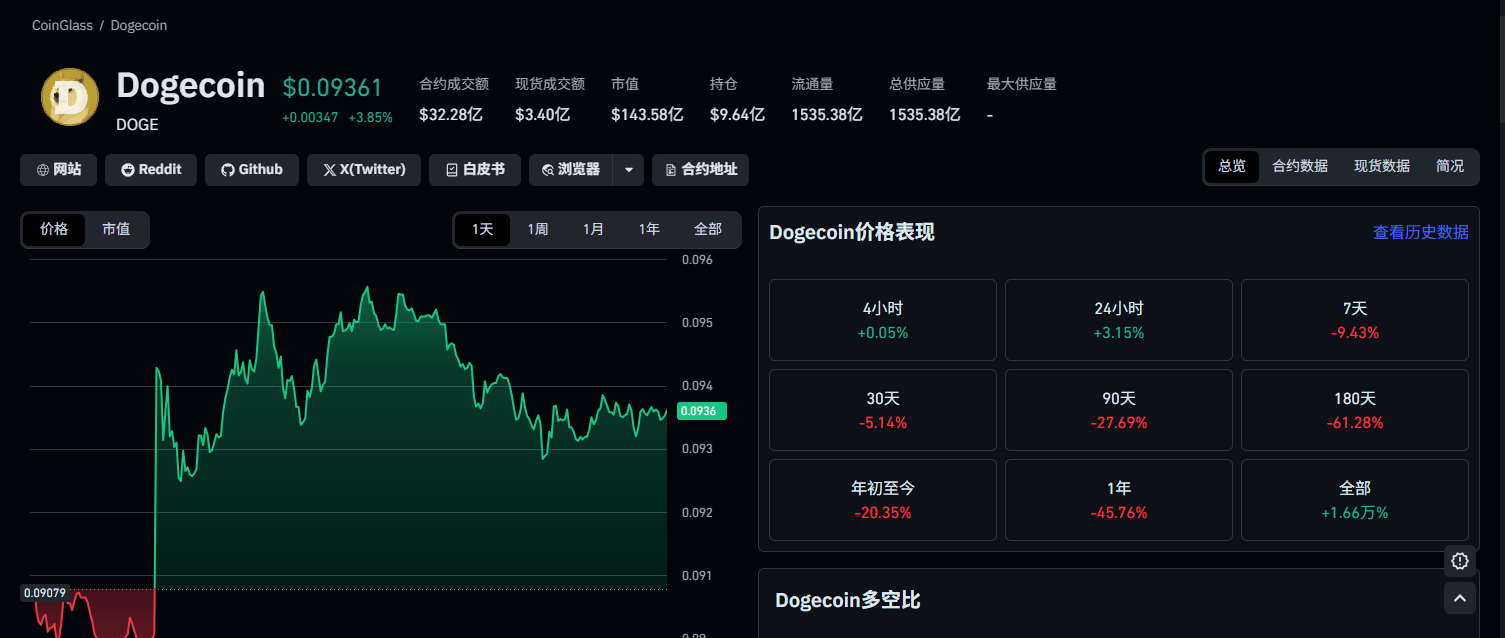
Task: Click the floating settings gear icon
Action: 1459,561
